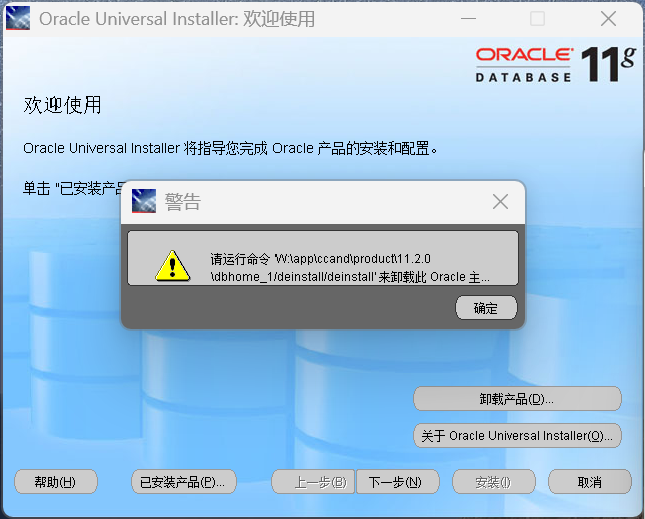
Task: Open 关于 Oracle Universal Installer(O)...
Action: pos(517,435)
